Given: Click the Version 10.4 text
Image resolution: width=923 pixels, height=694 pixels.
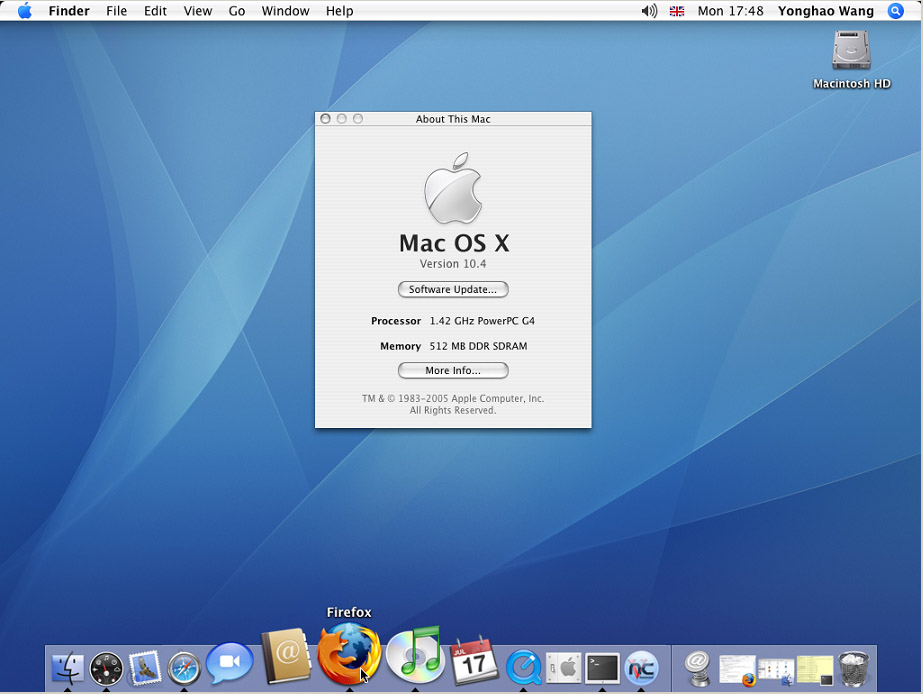Looking at the screenshot, I should [x=453, y=264].
